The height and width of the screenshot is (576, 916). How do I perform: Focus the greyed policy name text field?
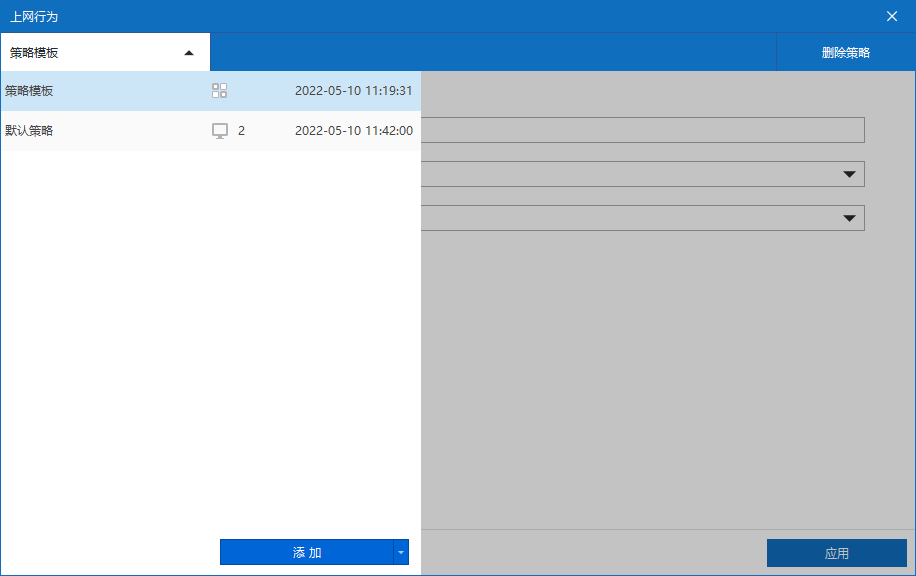tap(643, 130)
